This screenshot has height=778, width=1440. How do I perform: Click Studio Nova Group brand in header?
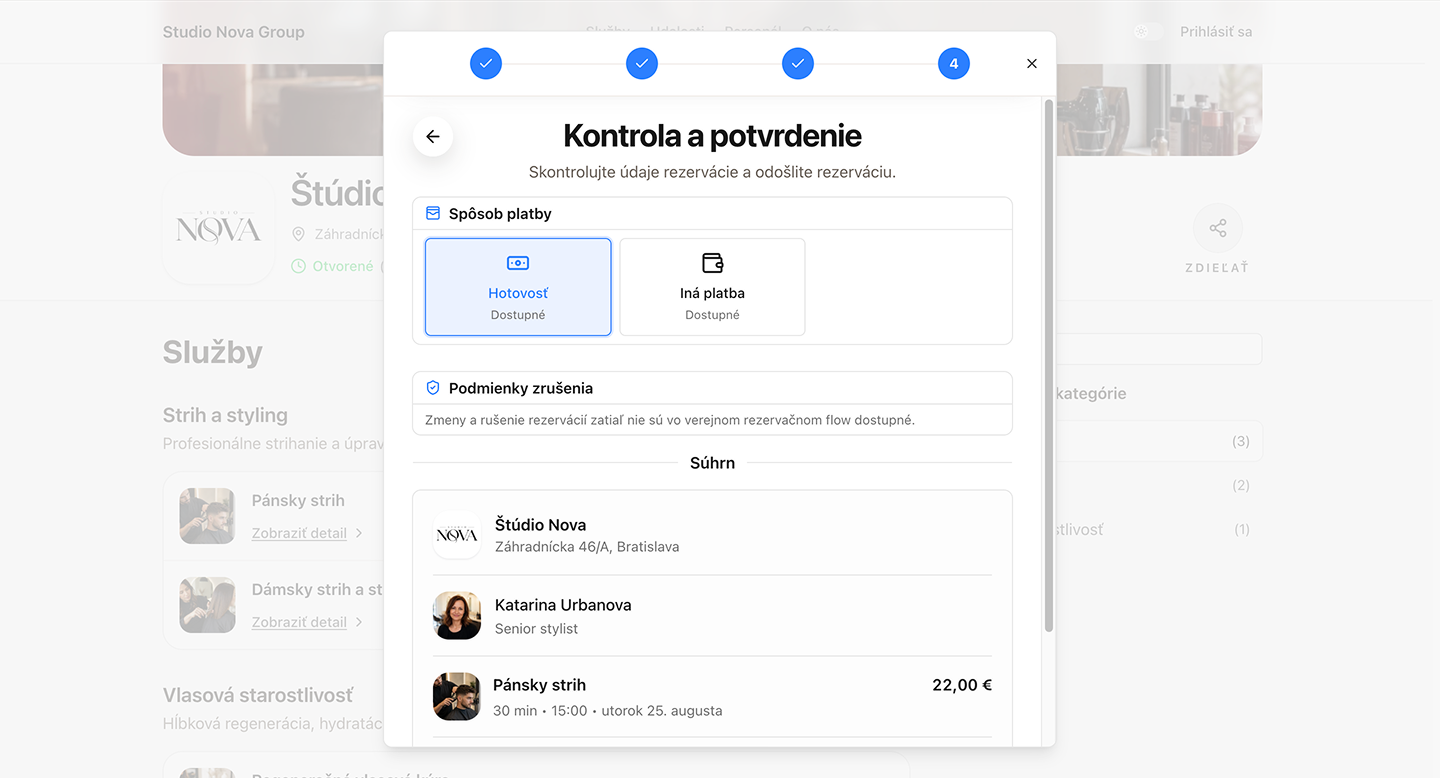pyautogui.click(x=234, y=32)
